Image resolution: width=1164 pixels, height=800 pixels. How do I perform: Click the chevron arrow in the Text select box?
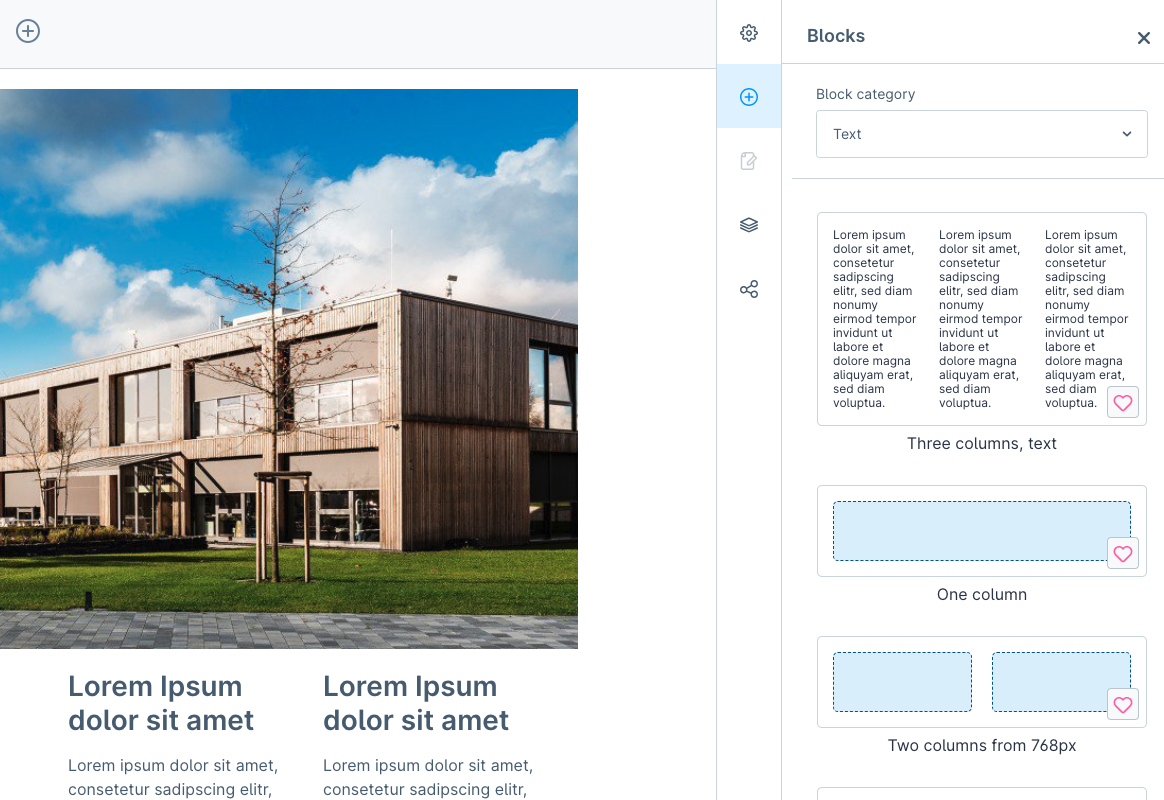tap(1127, 134)
